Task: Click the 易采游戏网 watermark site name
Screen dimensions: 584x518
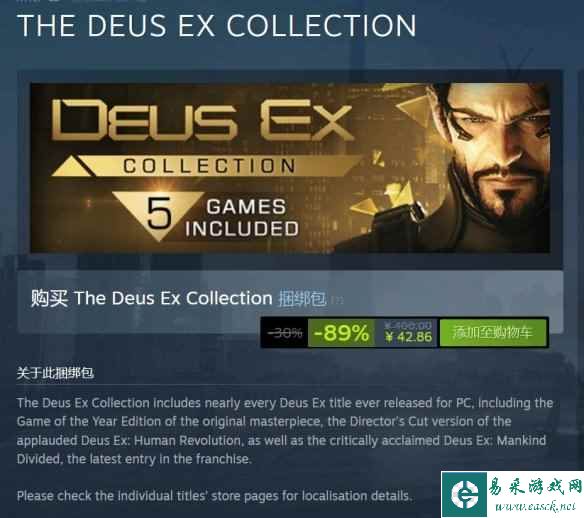Action: pos(534,487)
